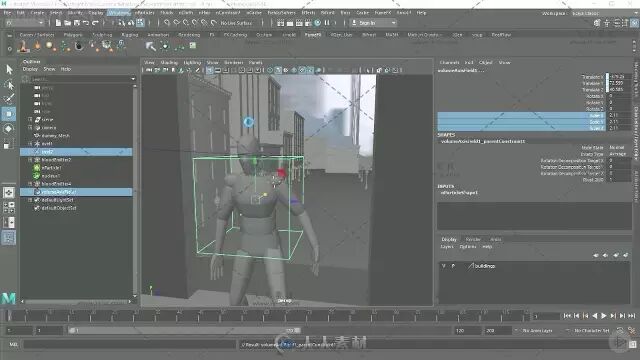Activate the highlighted Move tool in toolbox

9,113
